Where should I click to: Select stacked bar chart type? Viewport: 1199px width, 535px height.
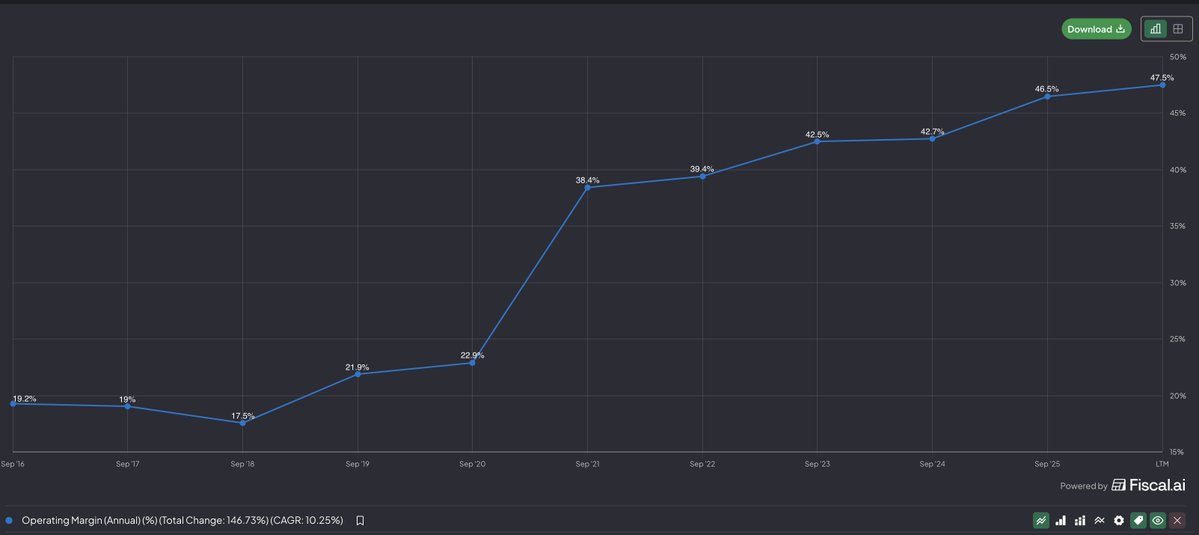tap(1080, 520)
